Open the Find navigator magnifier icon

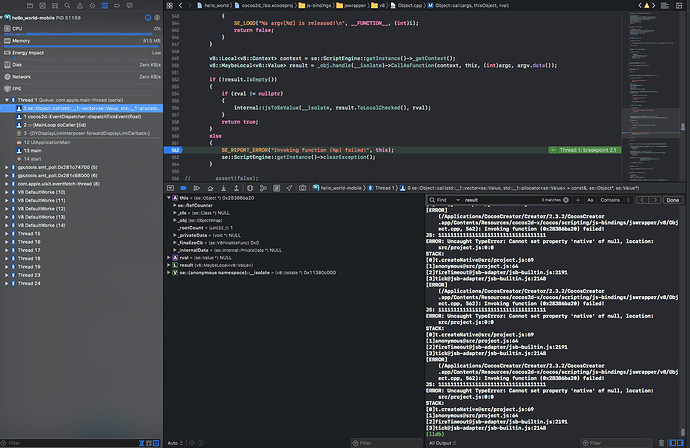(67, 6)
